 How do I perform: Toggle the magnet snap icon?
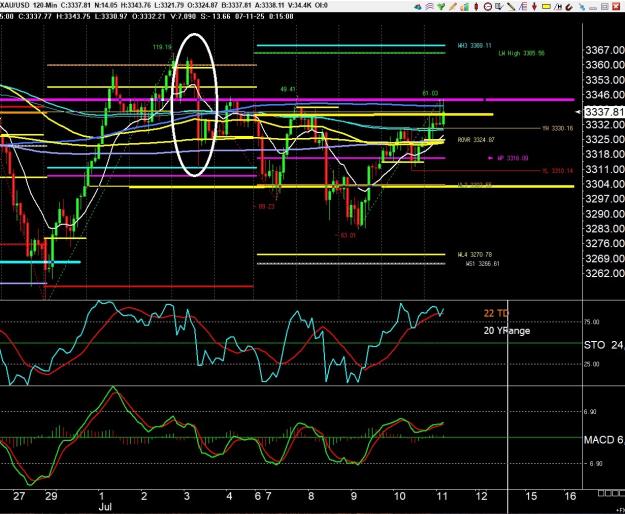pyautogui.click(x=570, y=7)
